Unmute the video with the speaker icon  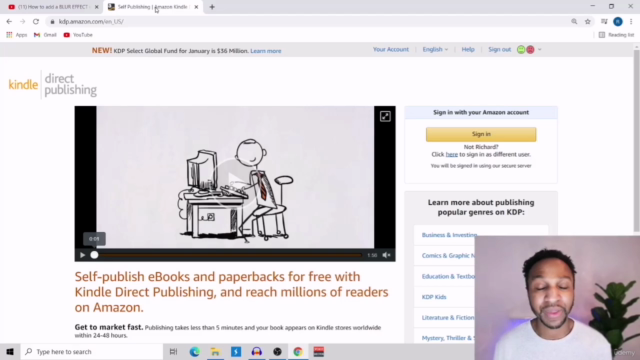tap(386, 255)
